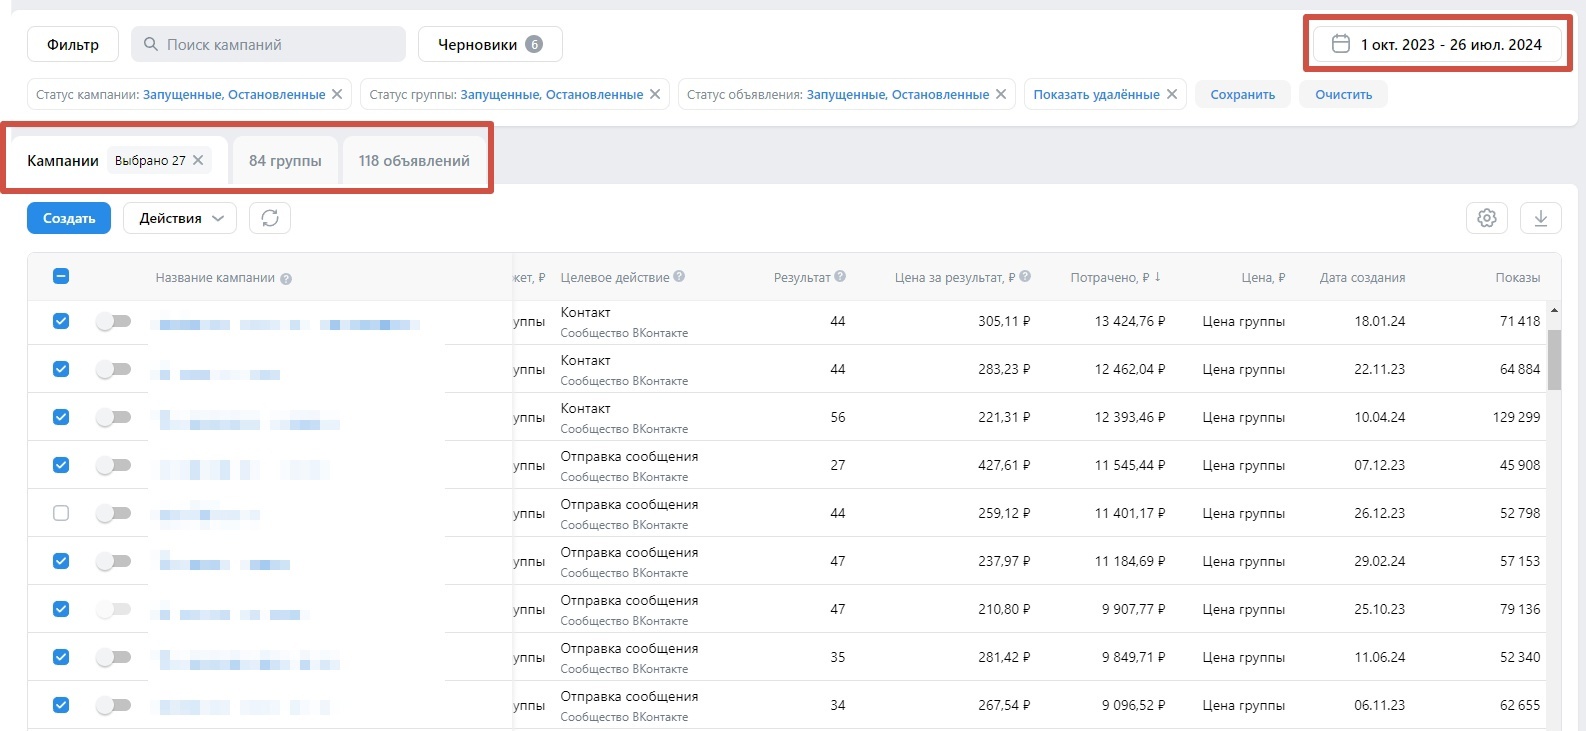Uncheck campaign row spending 13 424,76 ₽
This screenshot has height=731, width=1586.
pos(61,321)
